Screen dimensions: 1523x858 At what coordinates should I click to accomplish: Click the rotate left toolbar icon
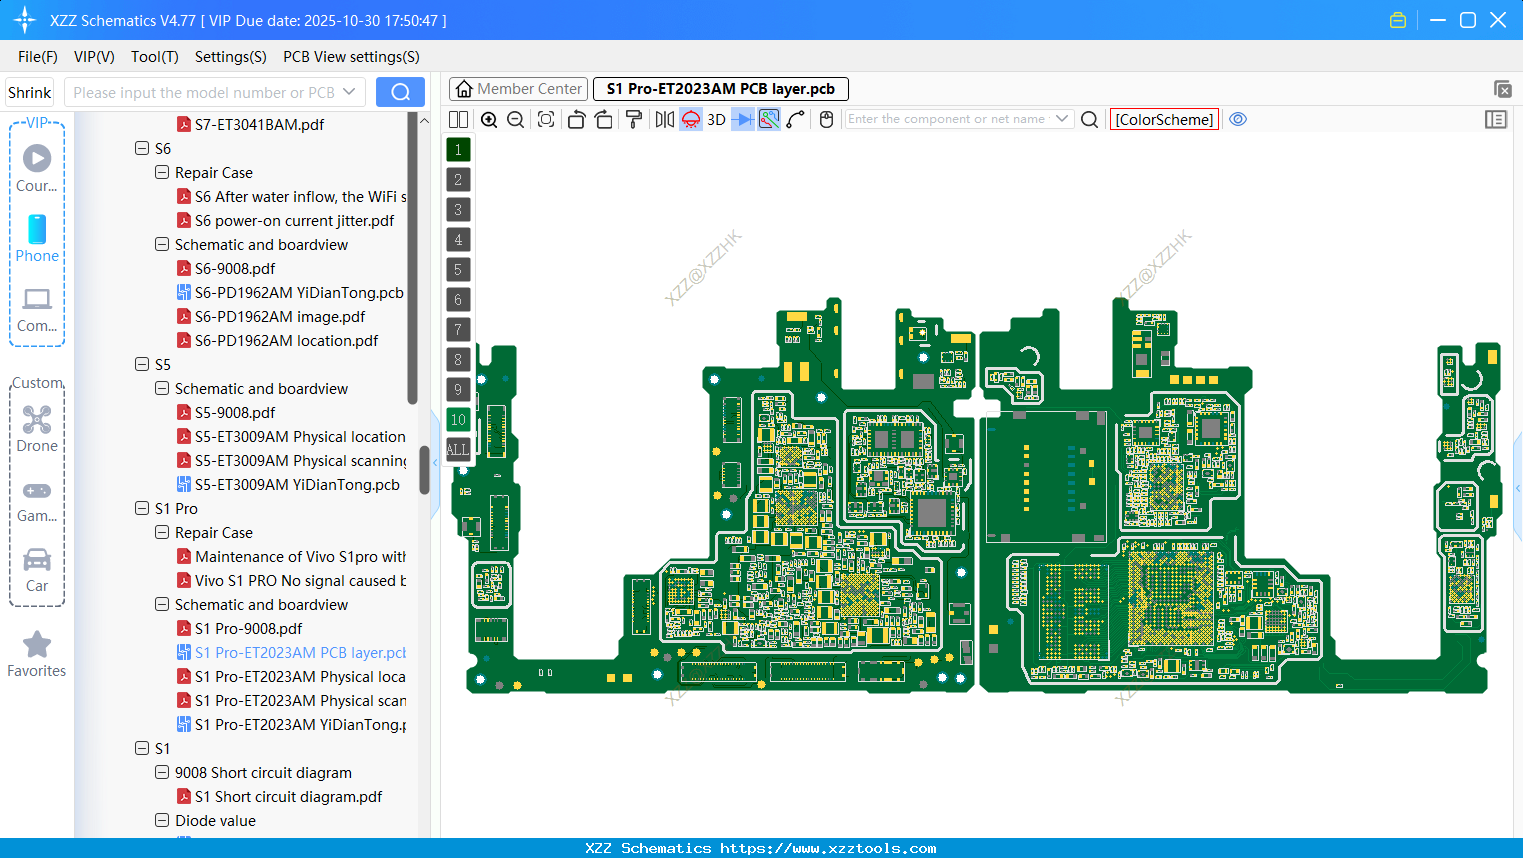[x=577, y=119]
